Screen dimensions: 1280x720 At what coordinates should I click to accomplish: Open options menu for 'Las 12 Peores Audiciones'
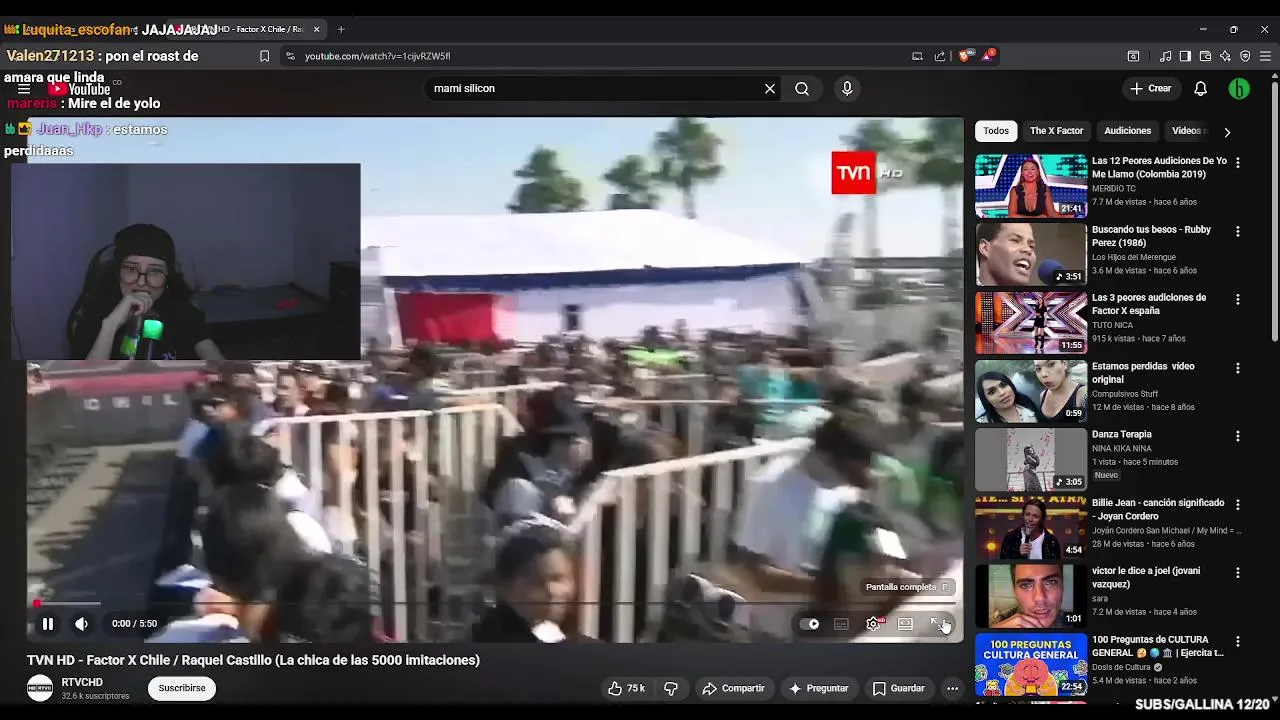1238,162
